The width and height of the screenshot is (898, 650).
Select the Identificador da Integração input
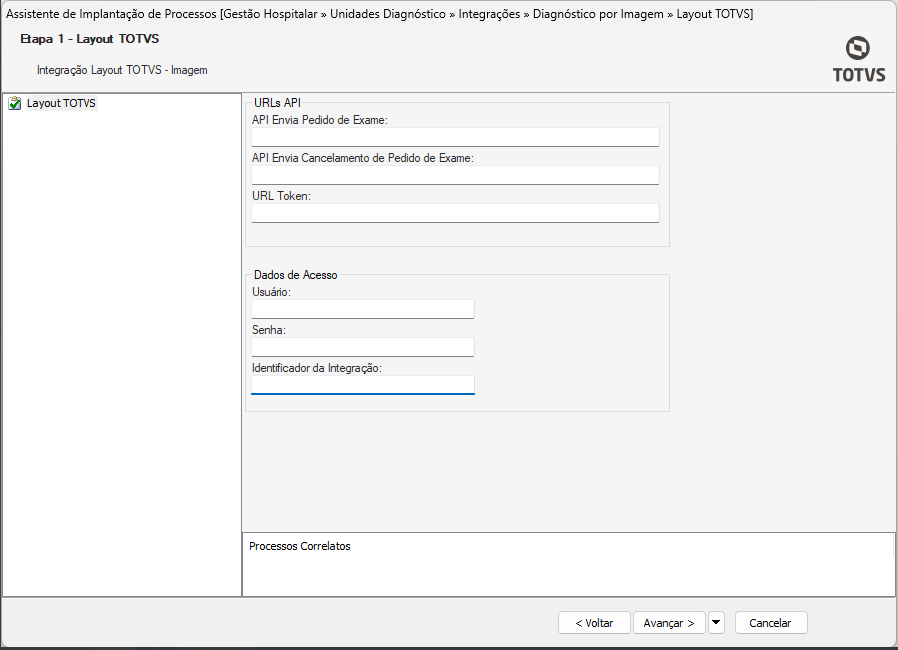[363, 385]
